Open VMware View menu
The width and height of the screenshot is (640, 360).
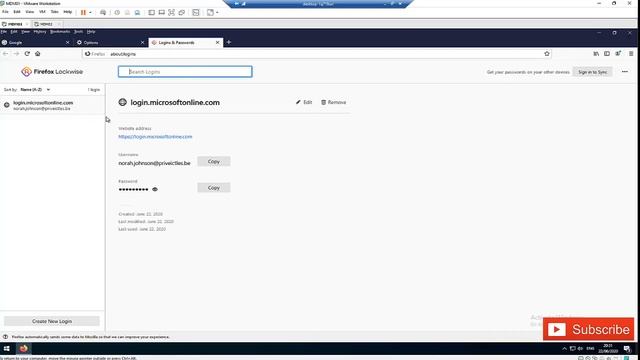tap(29, 12)
